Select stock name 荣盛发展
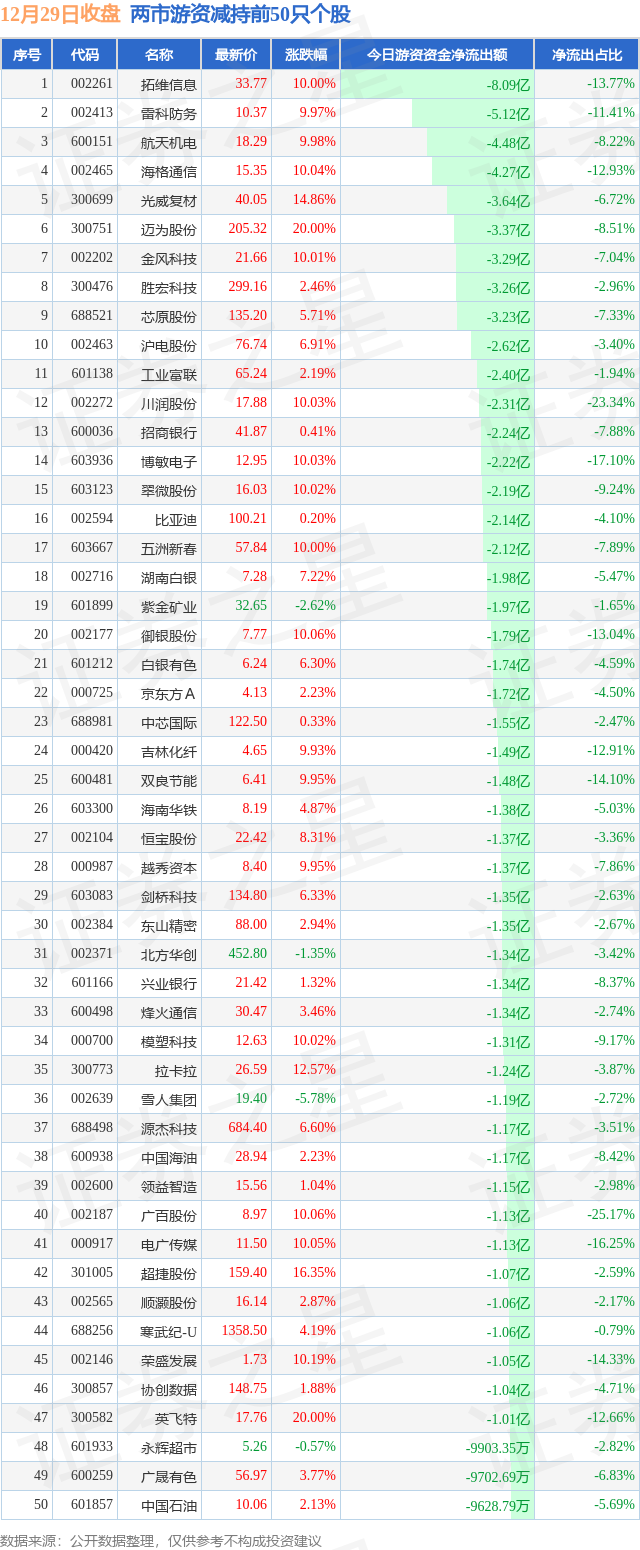Viewport: 640px width, 1550px height. 170,1360
